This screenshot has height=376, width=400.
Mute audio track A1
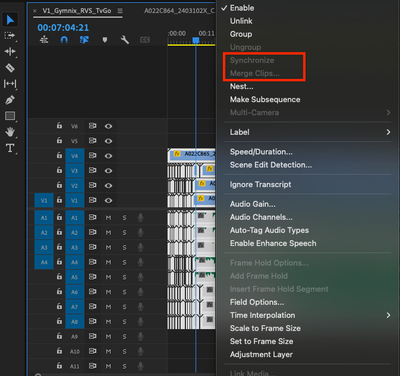108,218
